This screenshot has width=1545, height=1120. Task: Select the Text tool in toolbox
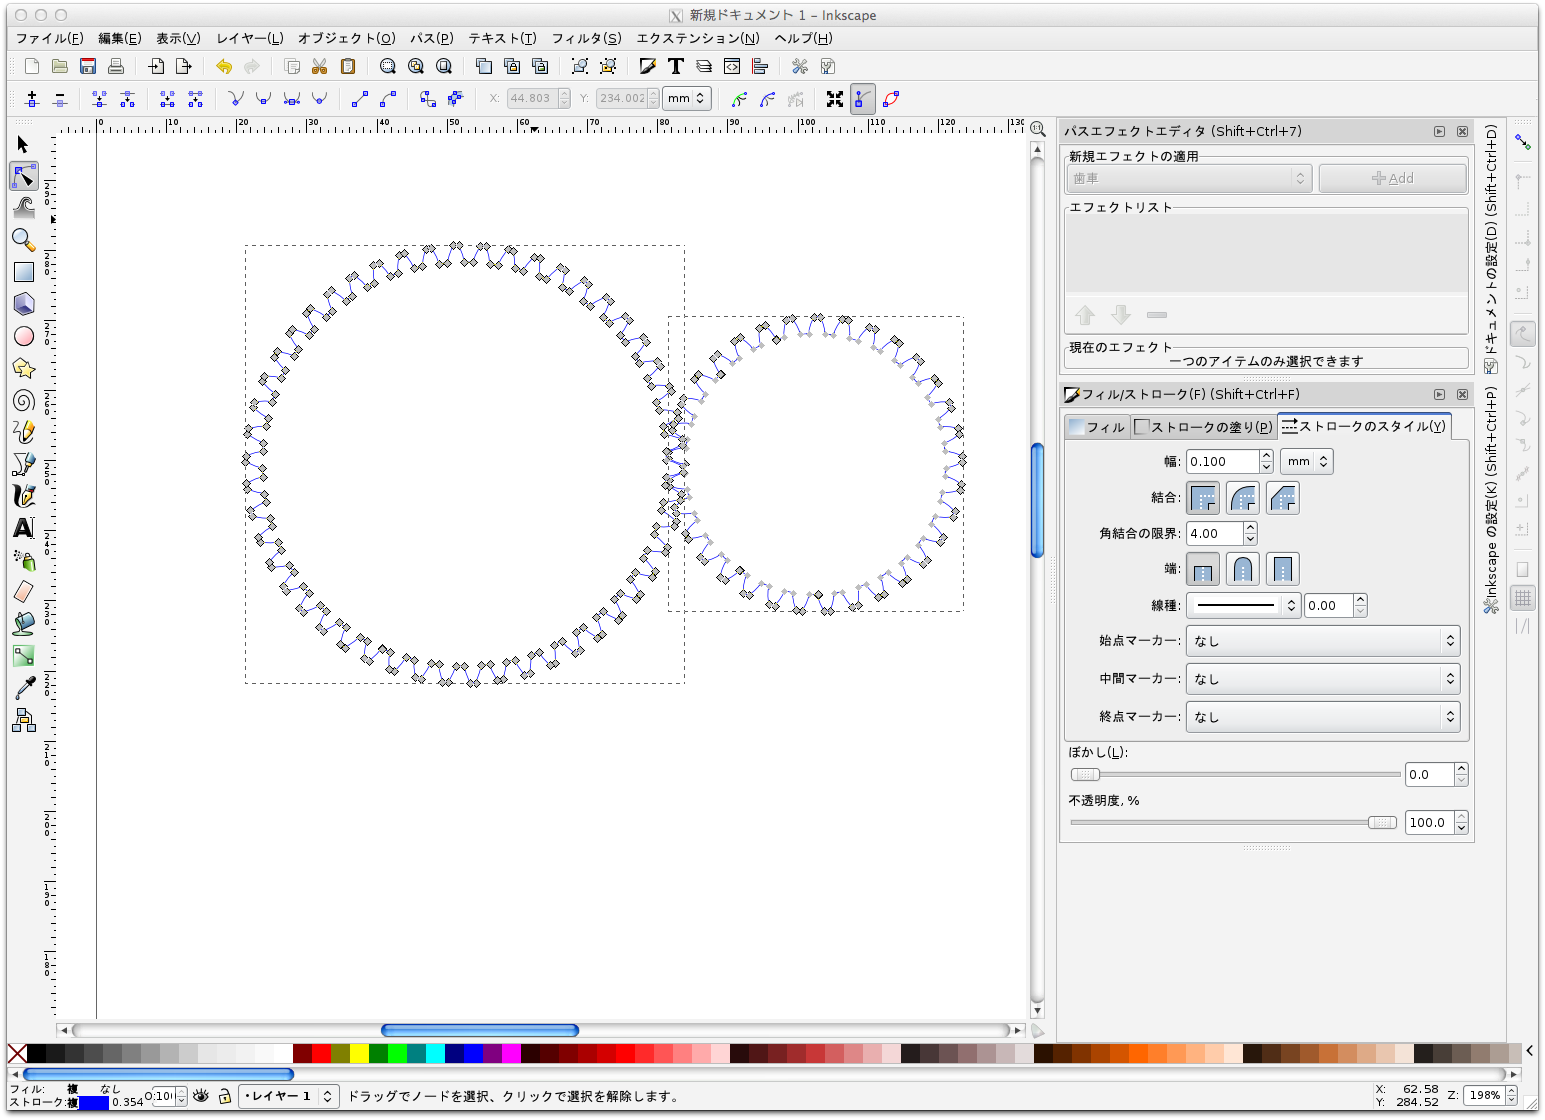pos(24,528)
